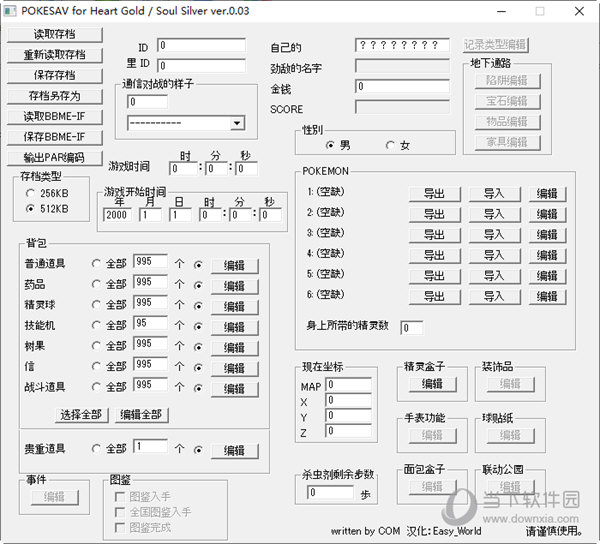Click the X coordinate field
600x544 pixels.
click(x=348, y=401)
